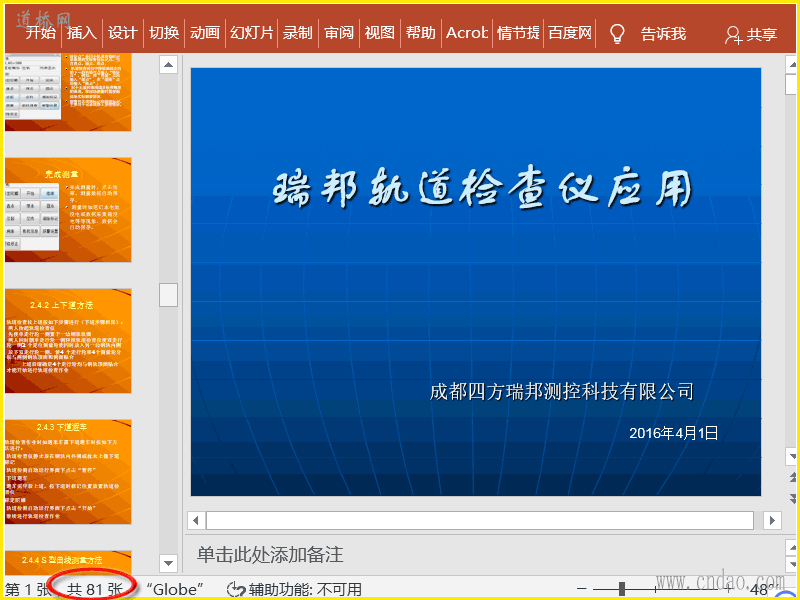
Task: Select the 审阅 tab
Action: point(339,33)
